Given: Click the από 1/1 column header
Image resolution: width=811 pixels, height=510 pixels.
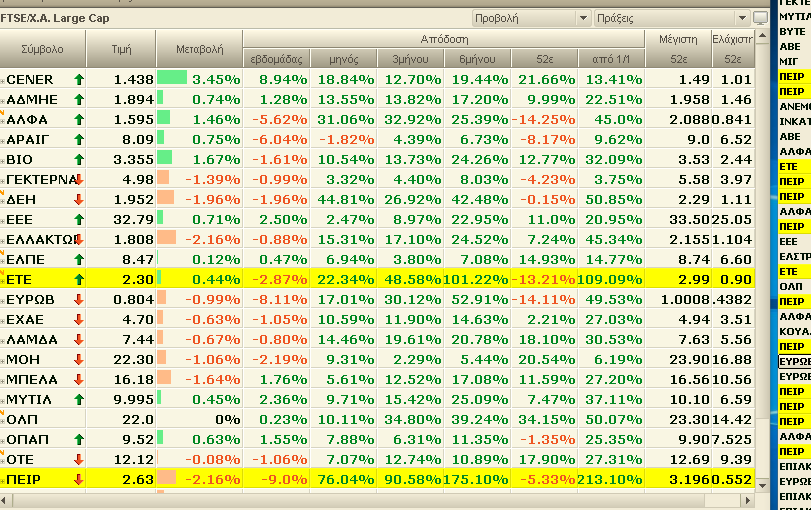Looking at the screenshot, I should coord(611,59).
